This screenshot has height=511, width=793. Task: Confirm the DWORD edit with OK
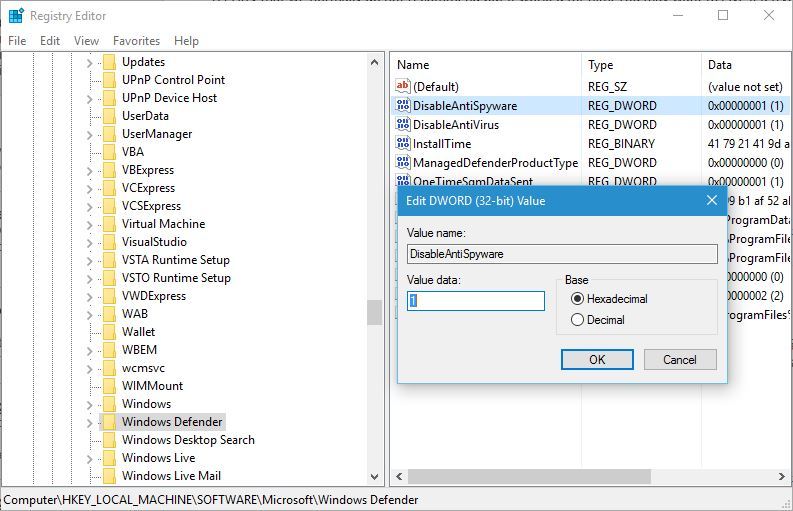597,359
